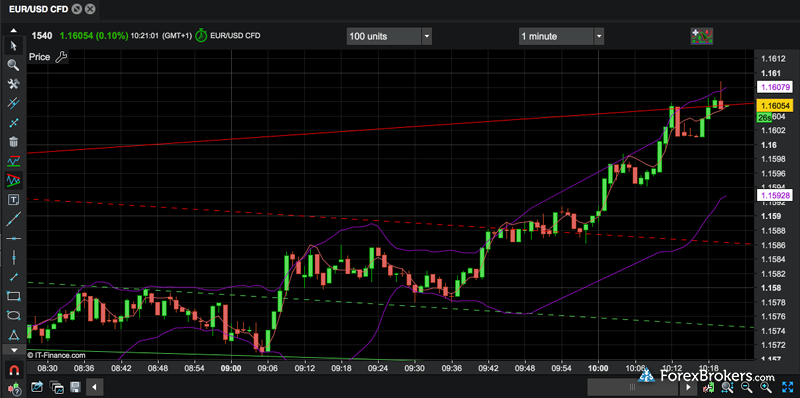This screenshot has height=398, width=800.
Task: Click the 10:00 time axis label
Action: (x=598, y=367)
